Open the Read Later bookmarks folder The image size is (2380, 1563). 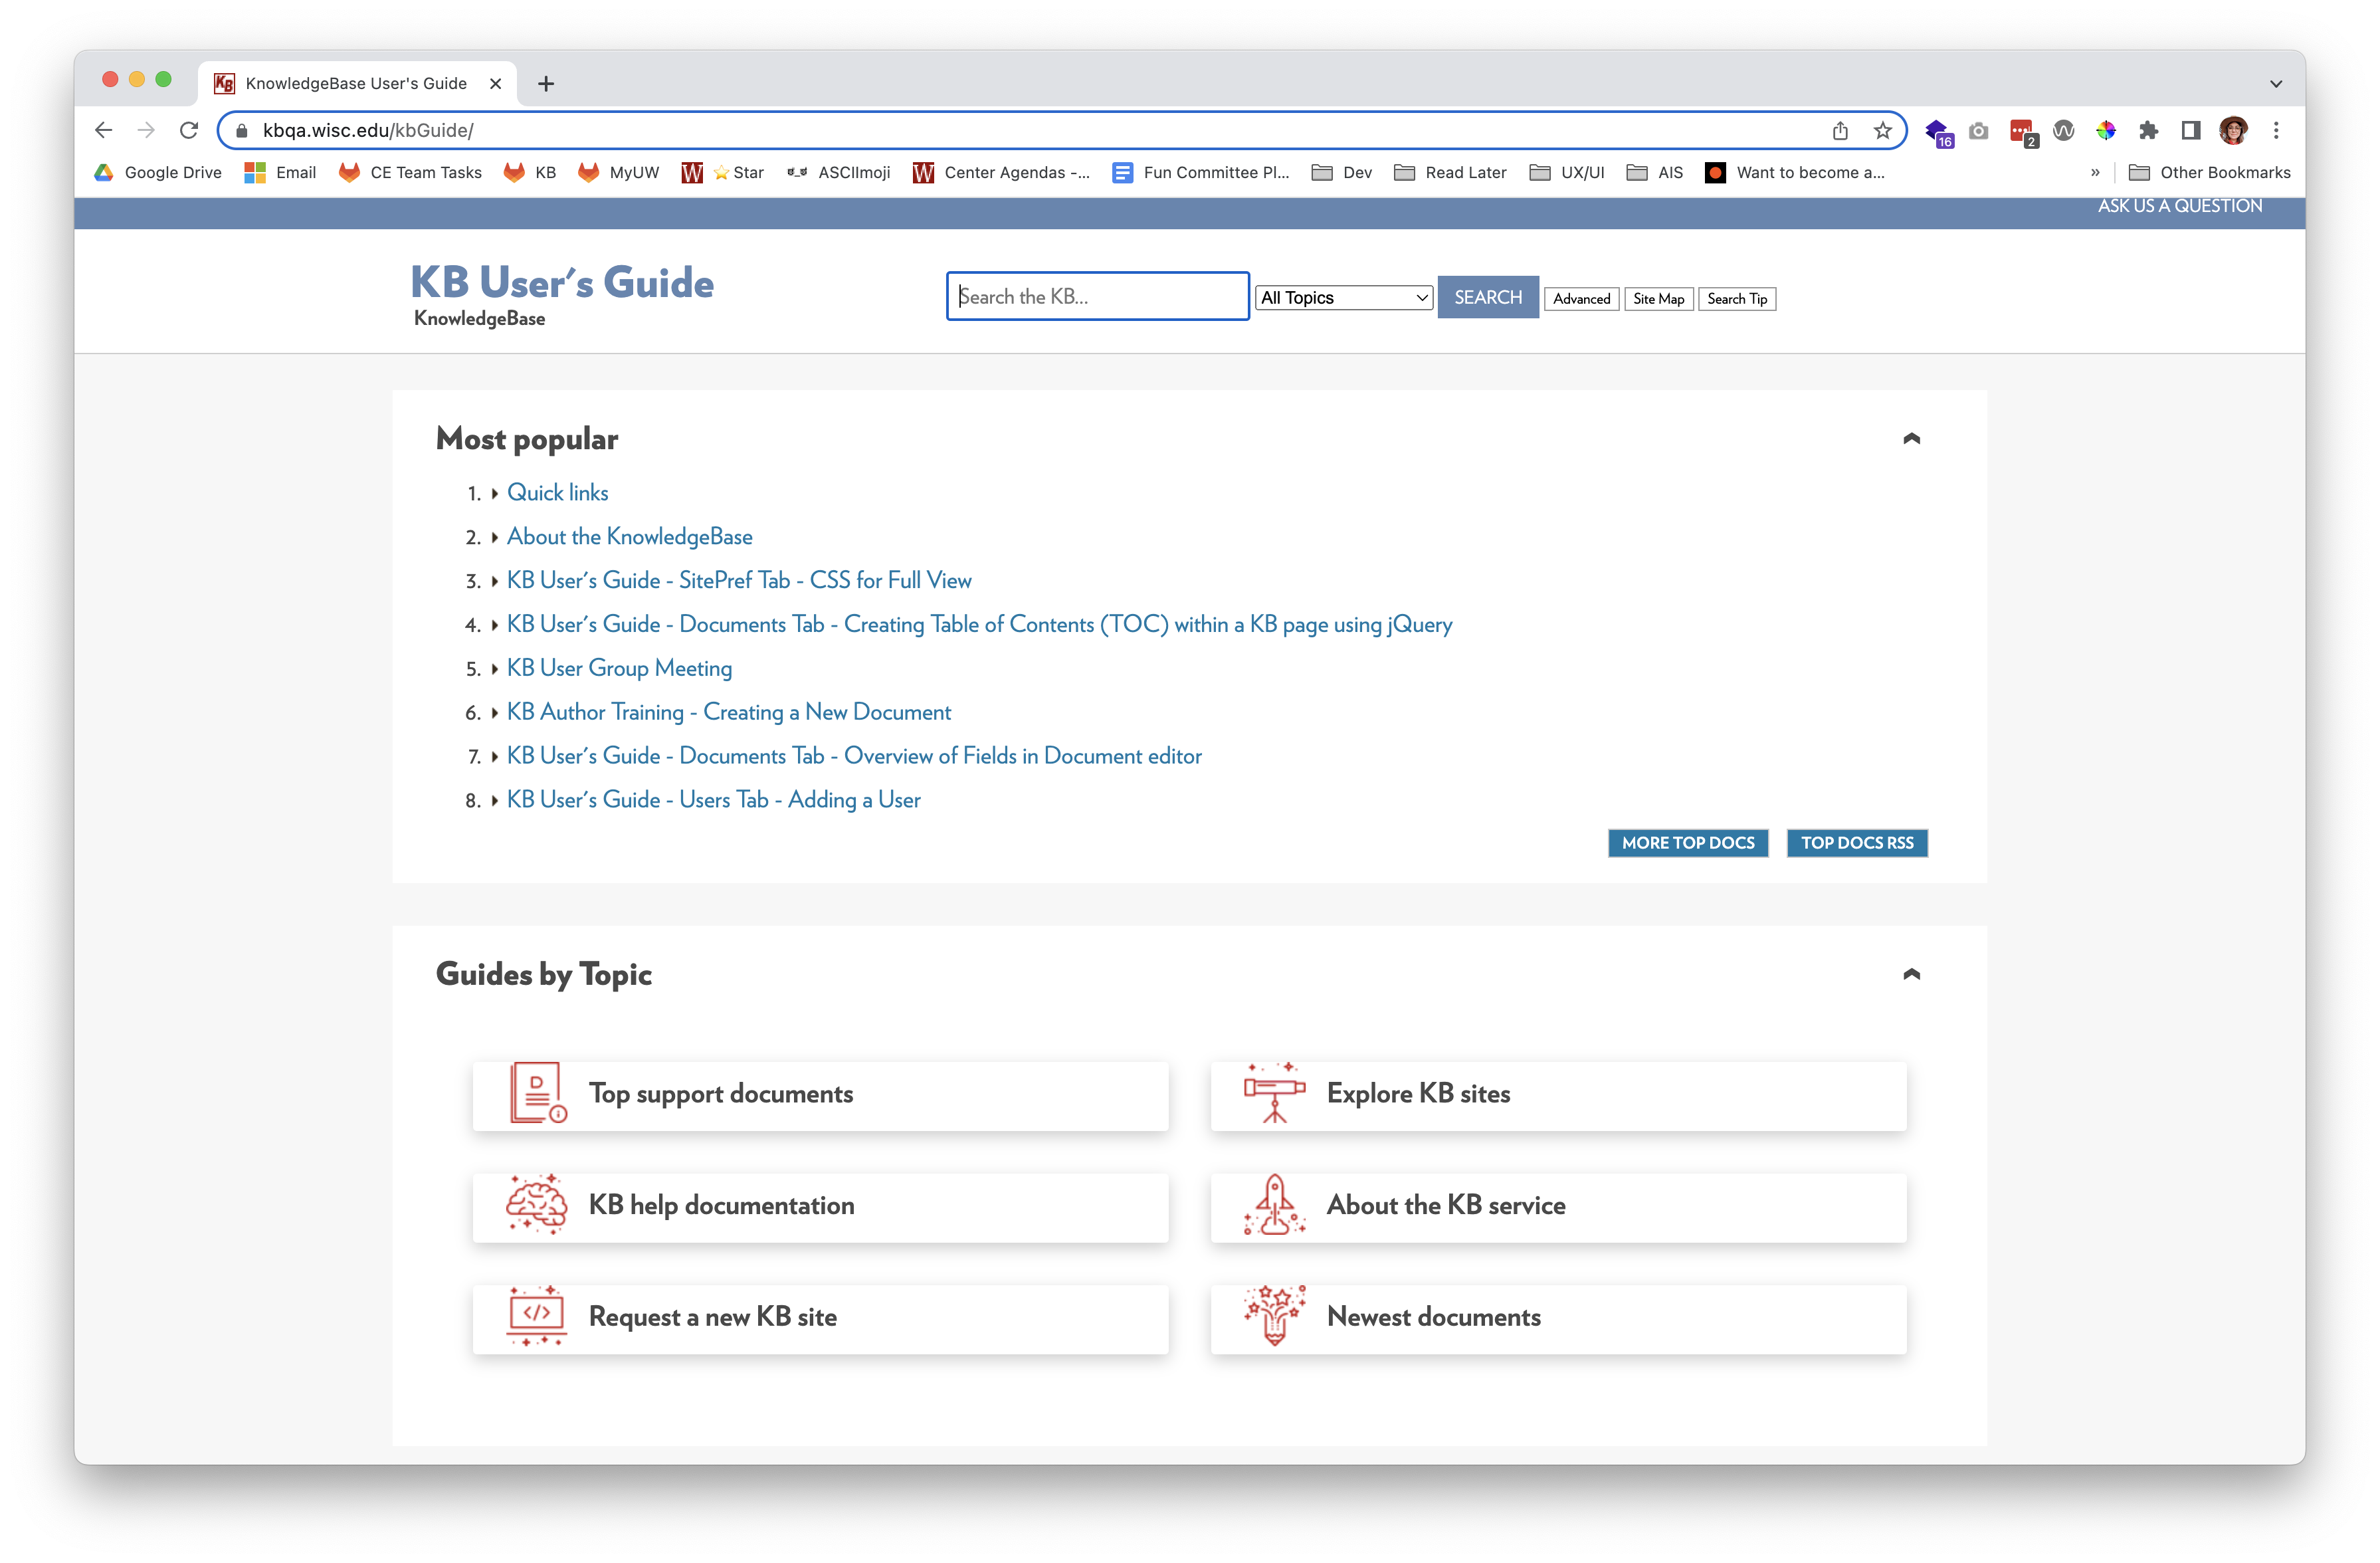(1450, 172)
